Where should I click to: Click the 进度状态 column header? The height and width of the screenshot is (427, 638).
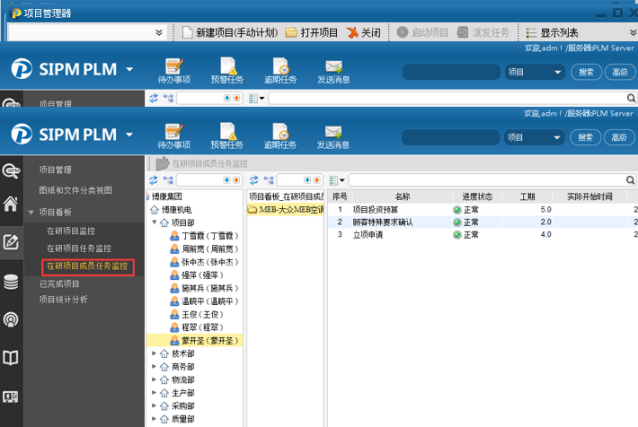coord(477,197)
